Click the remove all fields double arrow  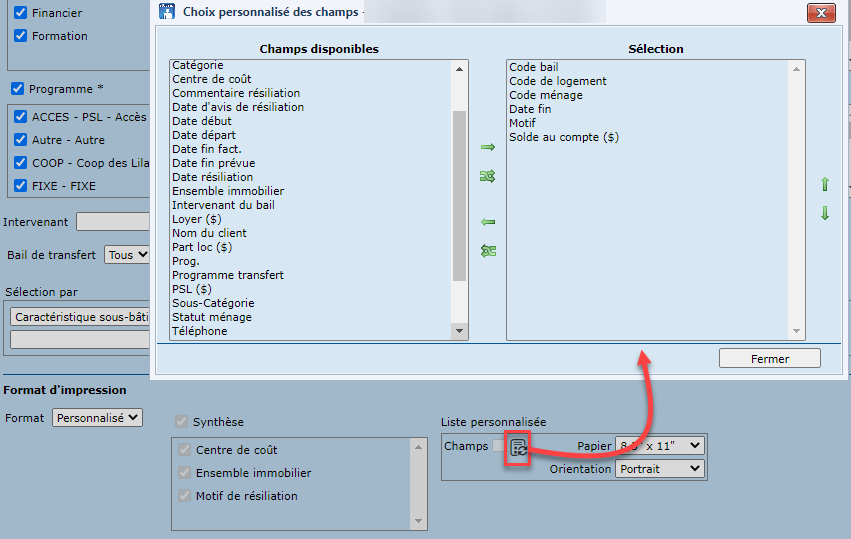coord(488,251)
